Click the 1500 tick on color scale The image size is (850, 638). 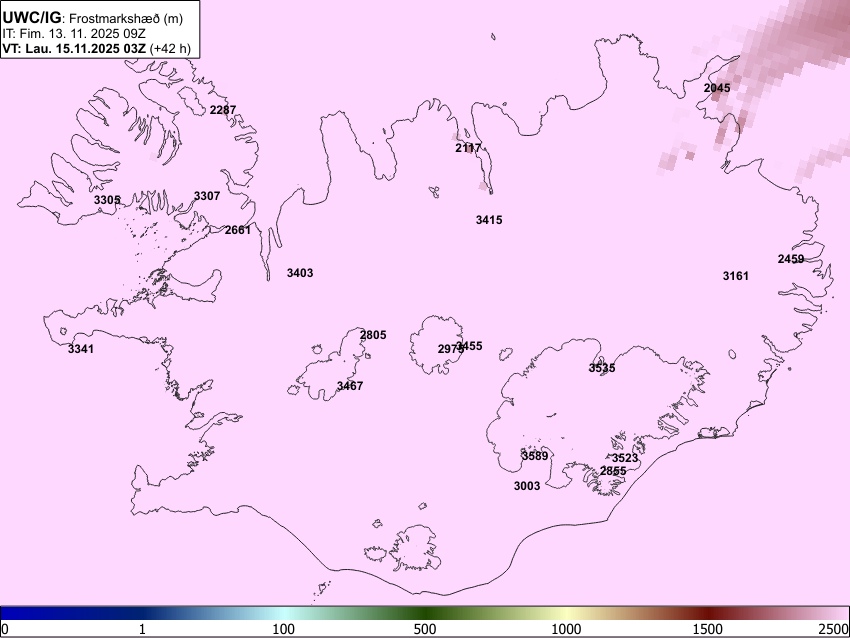707,629
